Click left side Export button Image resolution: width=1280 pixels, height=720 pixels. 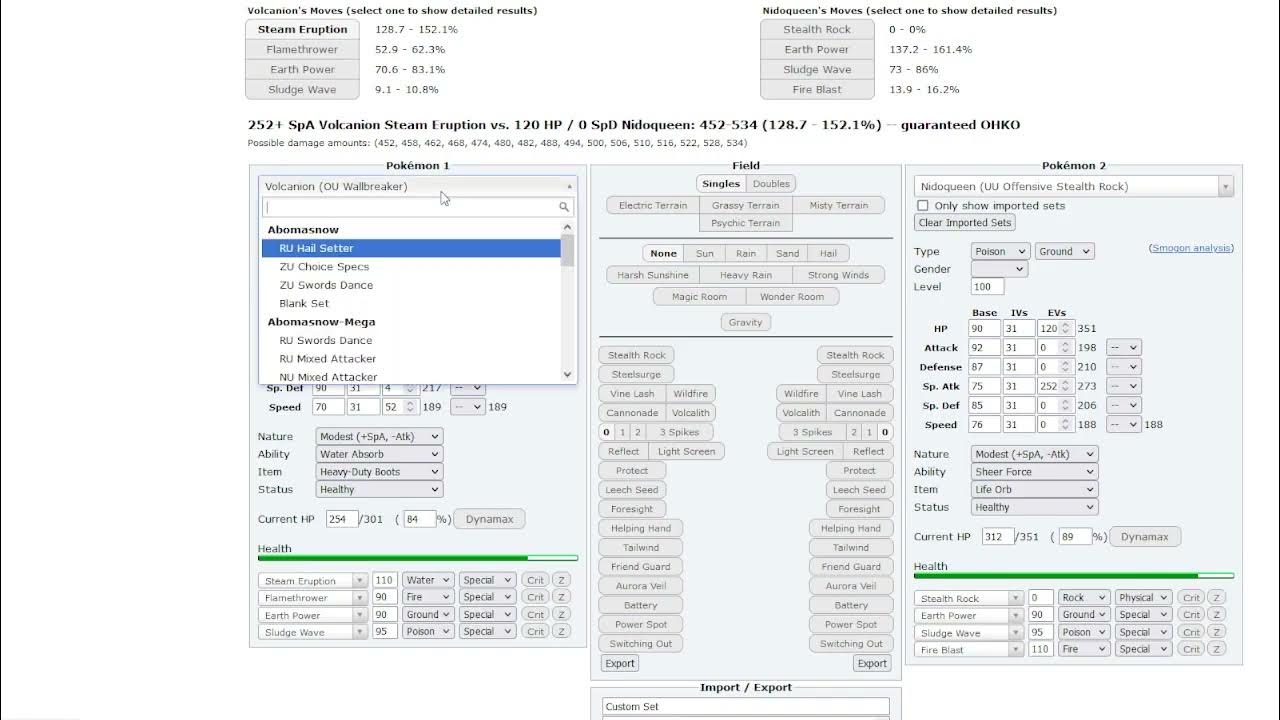click(x=620, y=663)
